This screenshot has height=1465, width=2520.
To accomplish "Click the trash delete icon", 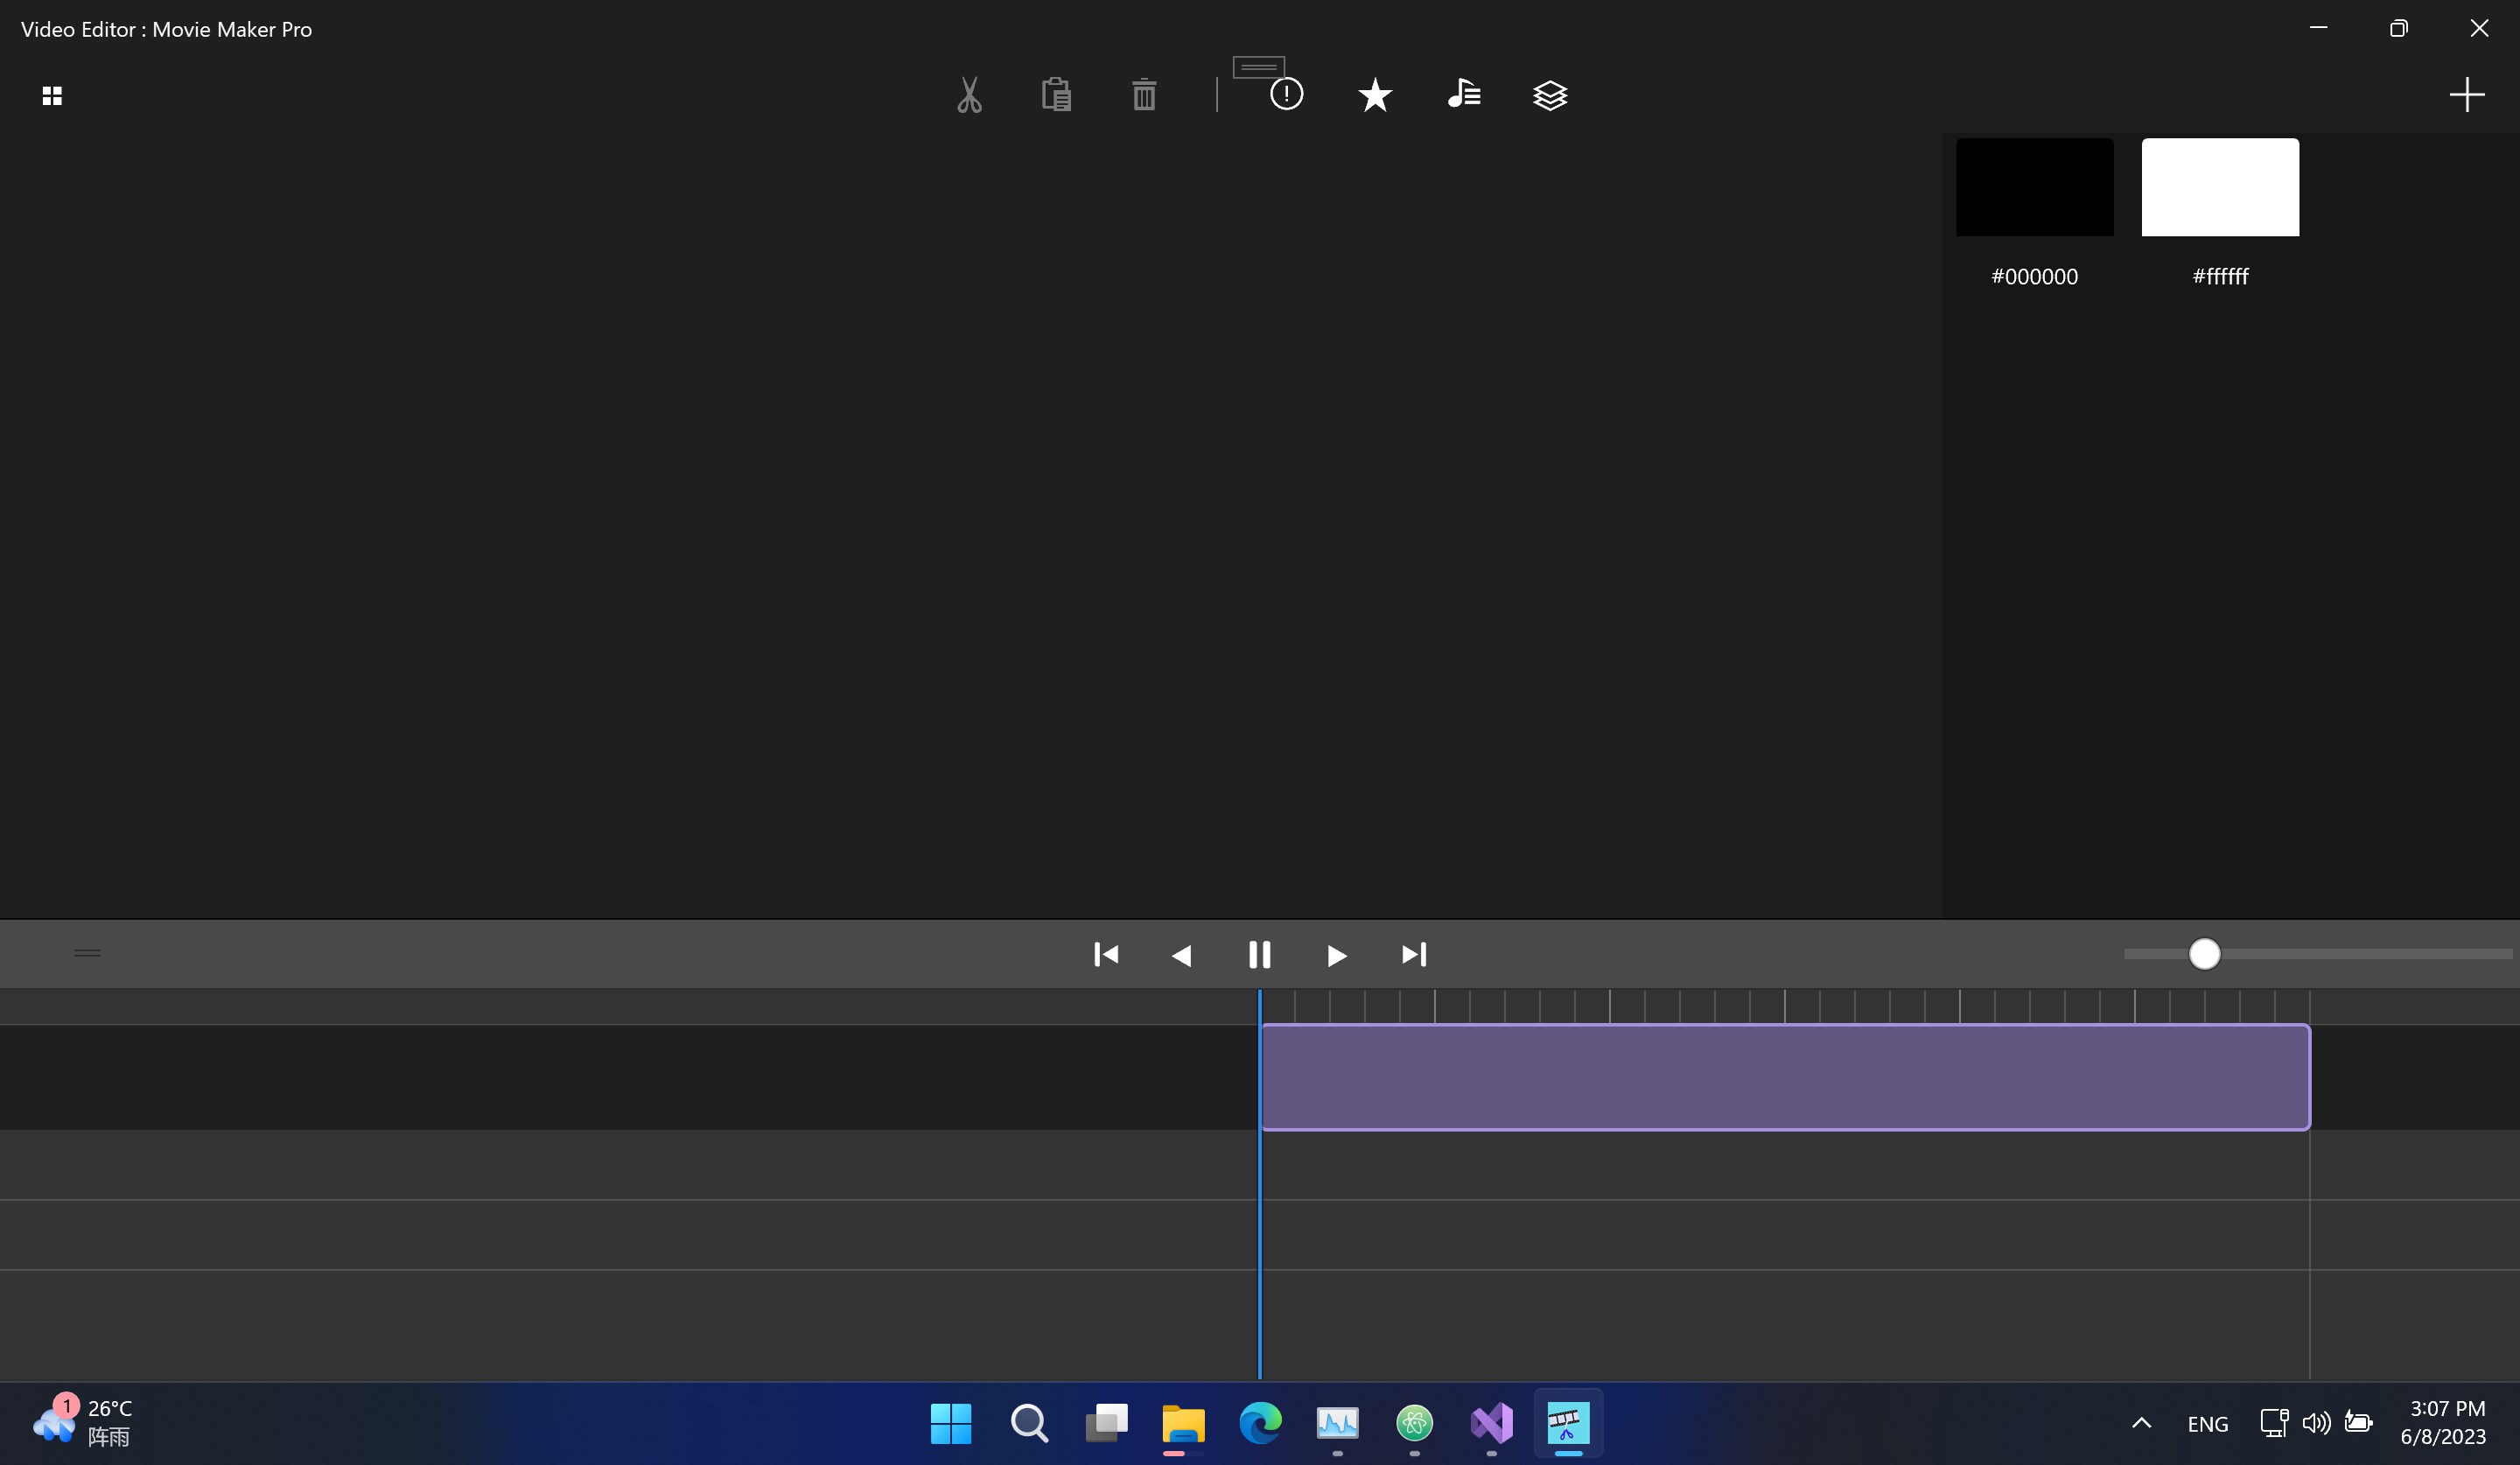I will point(1144,95).
